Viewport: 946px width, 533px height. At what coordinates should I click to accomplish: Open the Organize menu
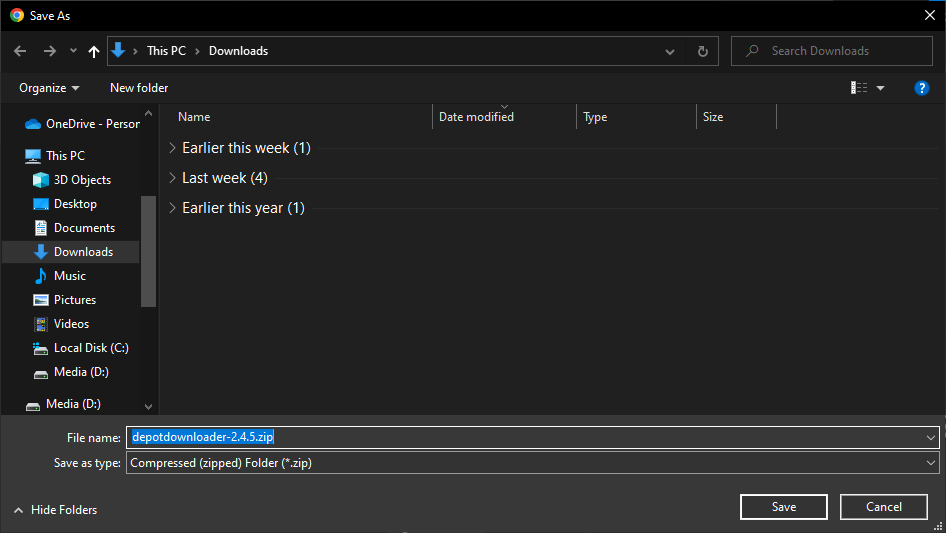point(49,88)
